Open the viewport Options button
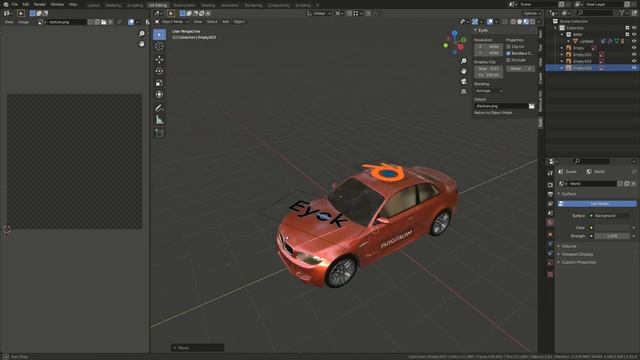640x360 pixels. tap(532, 13)
